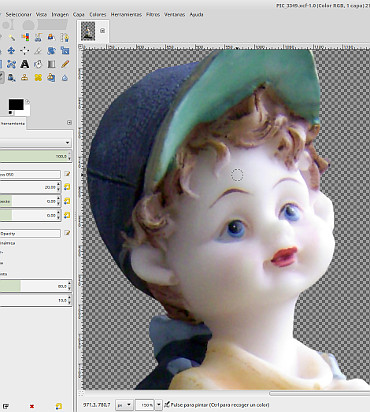The image size is (370, 412).
Task: Open the paint mode dropdown
Action: (x=36, y=143)
